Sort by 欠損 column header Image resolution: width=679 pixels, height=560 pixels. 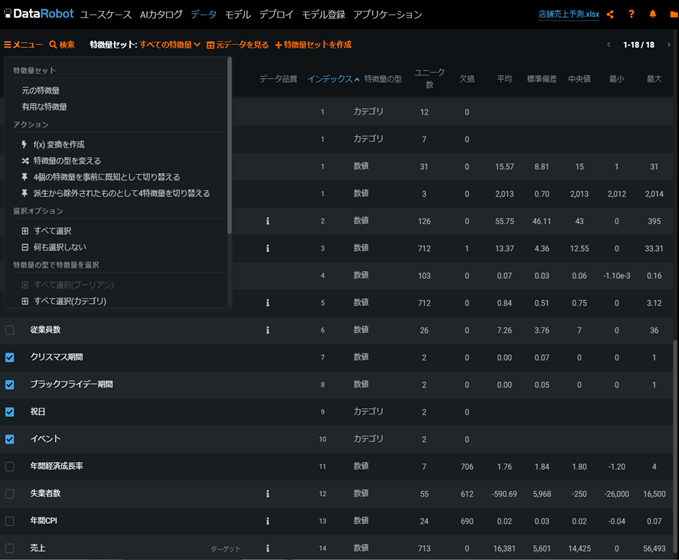click(x=467, y=79)
